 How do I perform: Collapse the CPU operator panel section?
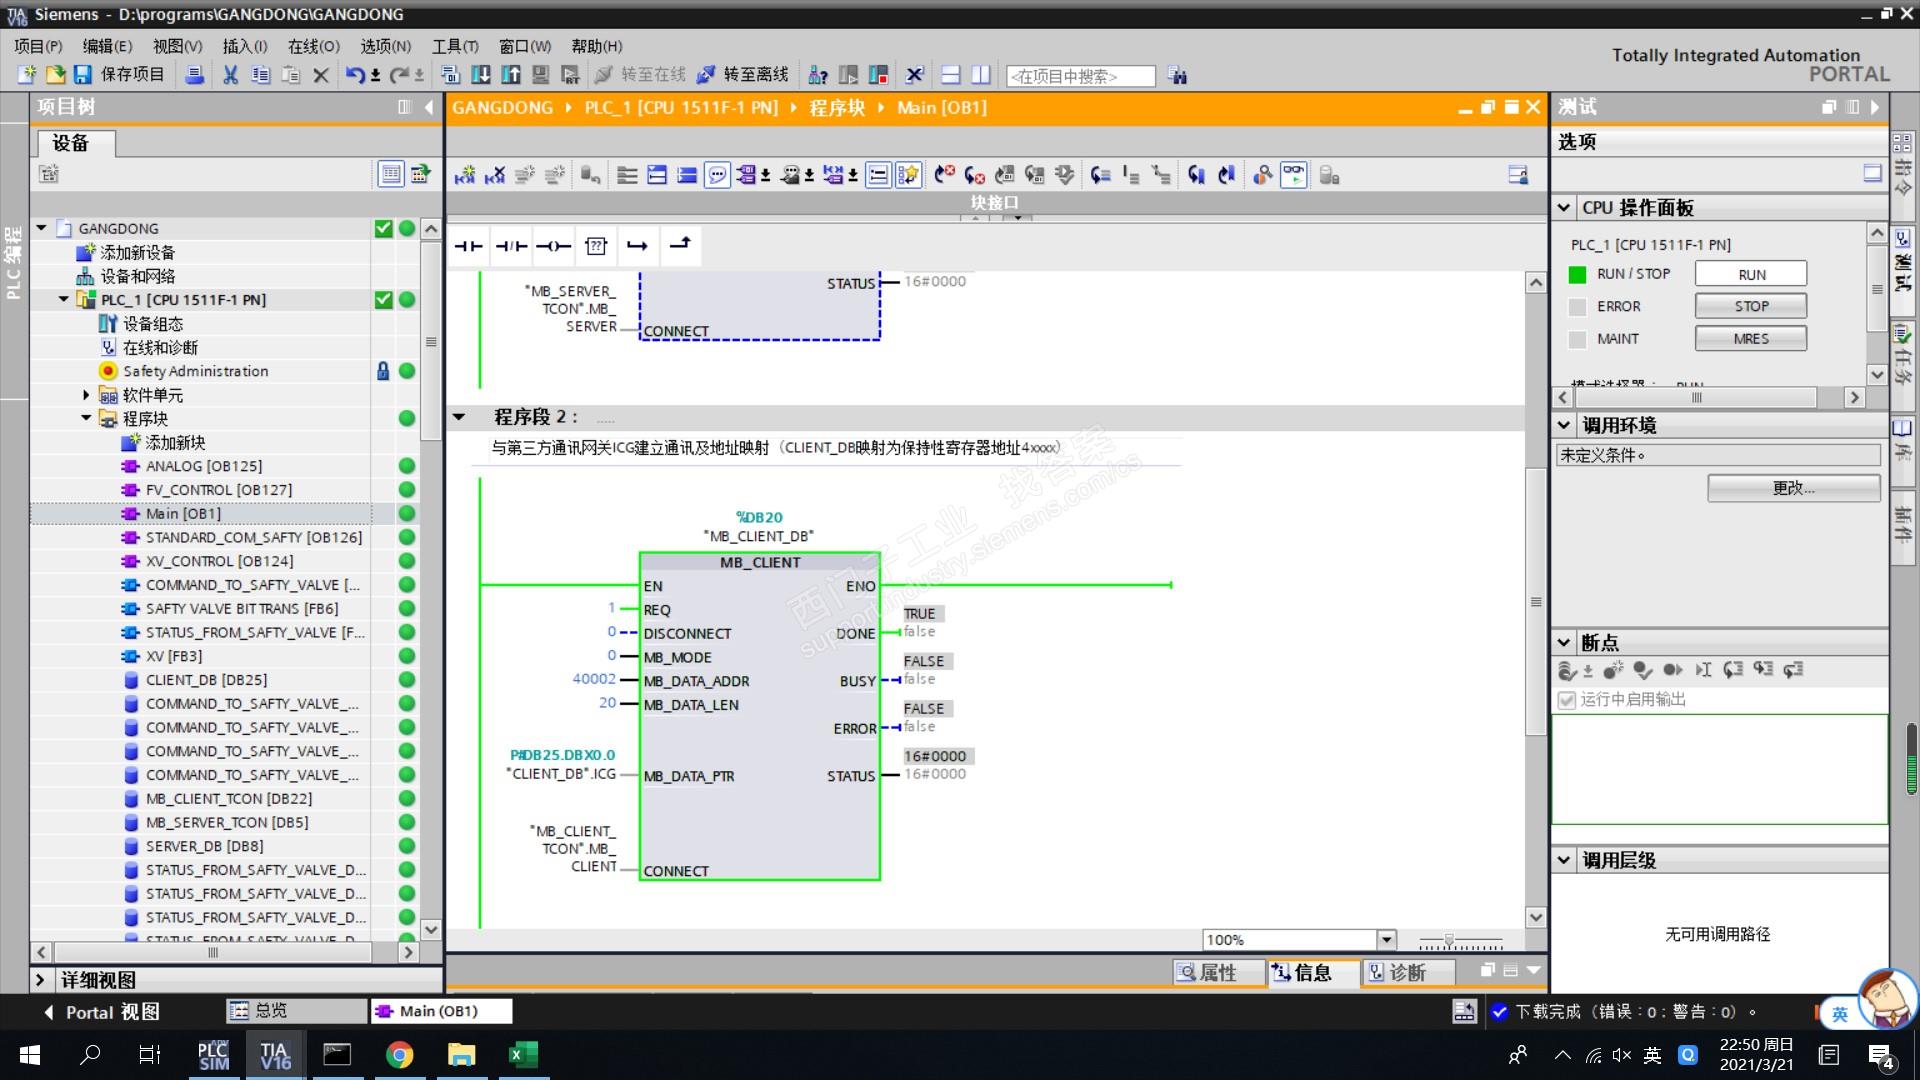click(x=1564, y=208)
